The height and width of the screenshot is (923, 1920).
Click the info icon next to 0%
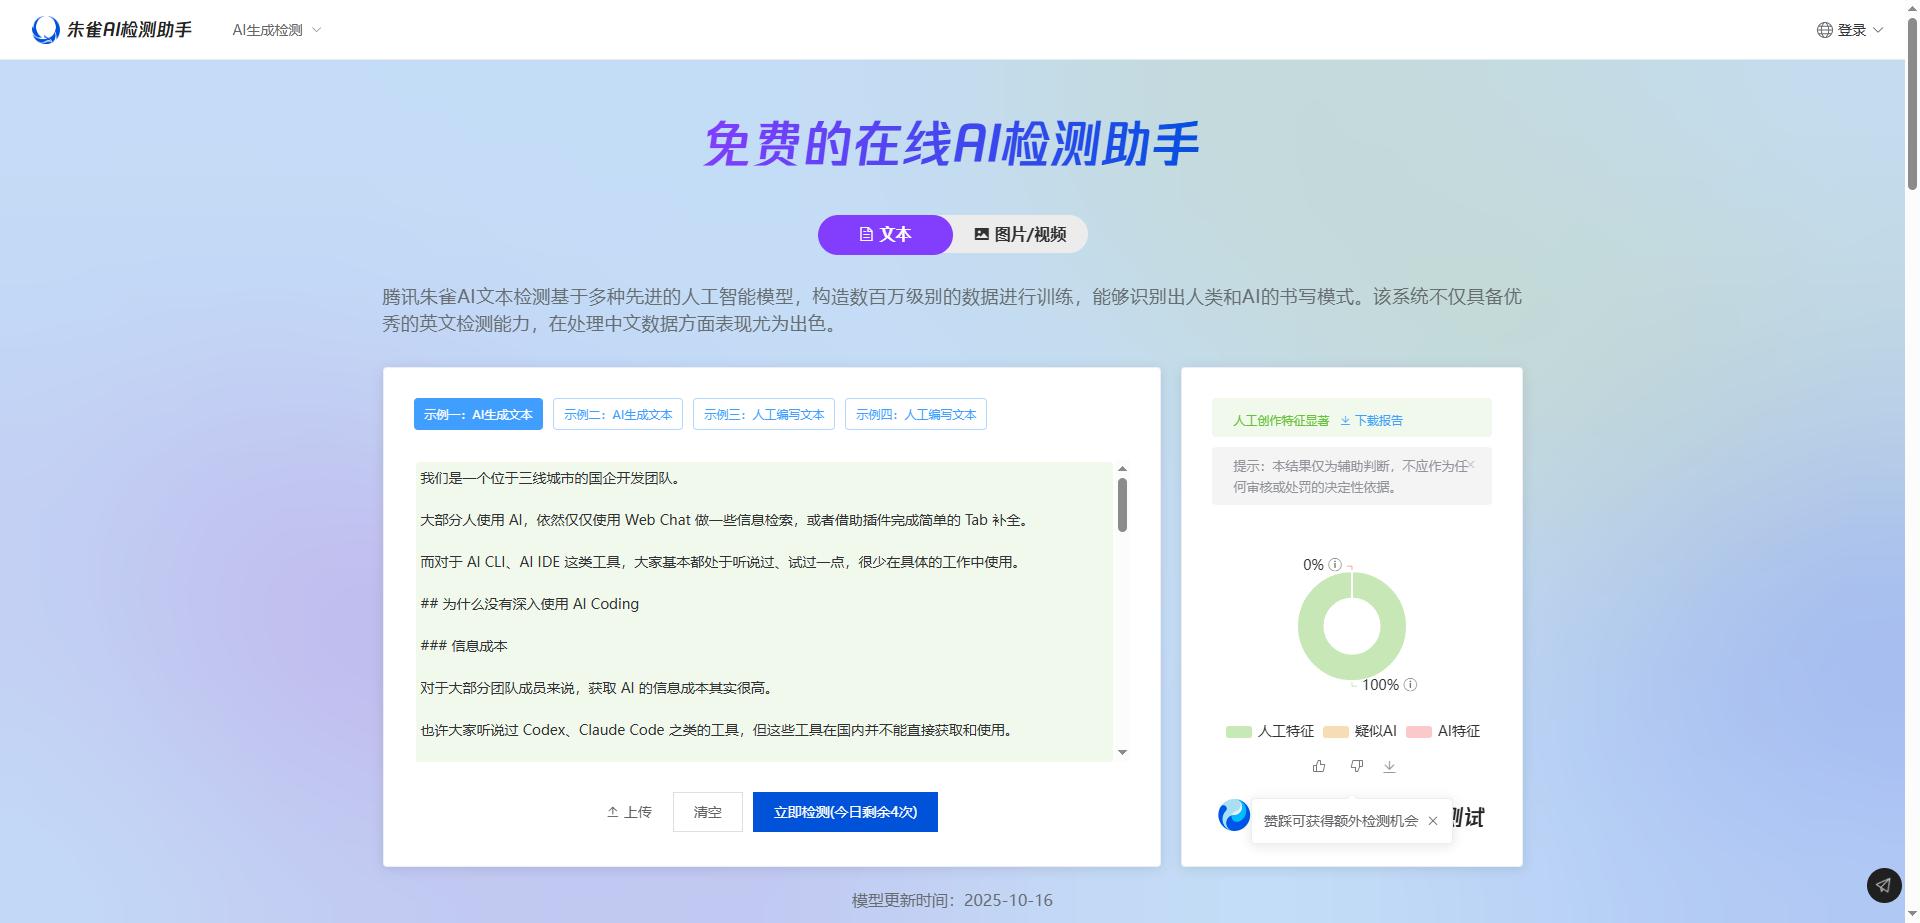1335,565
